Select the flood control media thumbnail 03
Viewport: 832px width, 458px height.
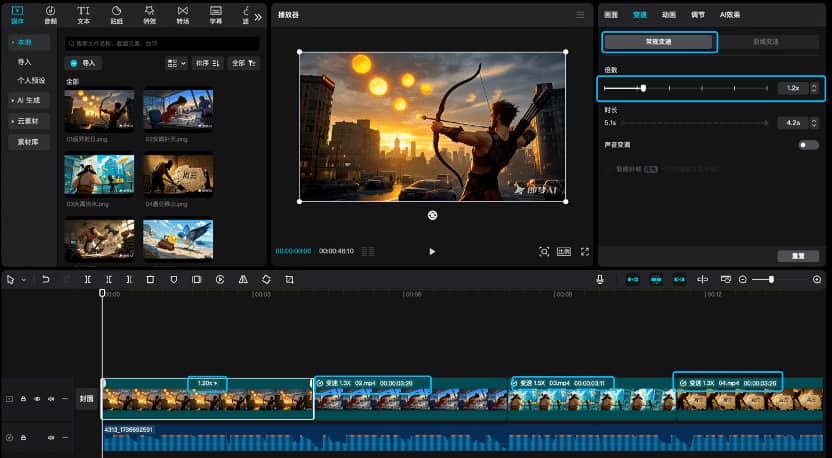click(x=99, y=175)
